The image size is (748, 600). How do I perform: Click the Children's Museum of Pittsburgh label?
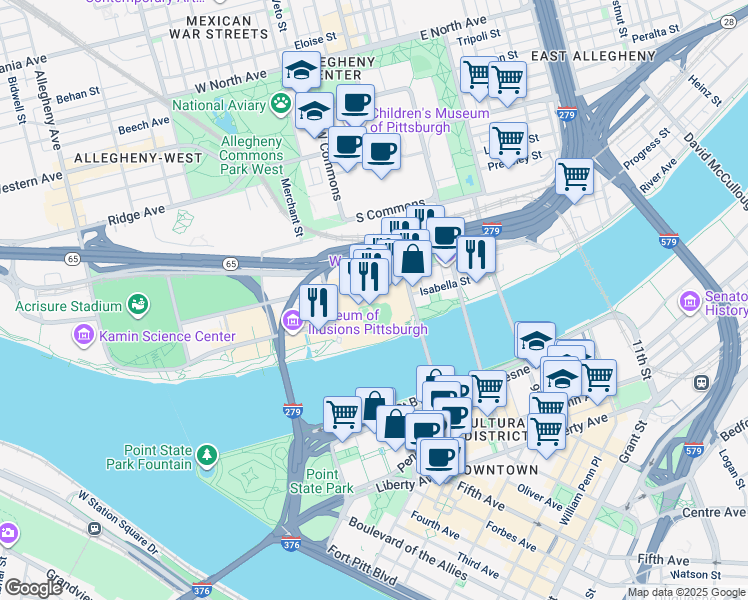pos(430,120)
